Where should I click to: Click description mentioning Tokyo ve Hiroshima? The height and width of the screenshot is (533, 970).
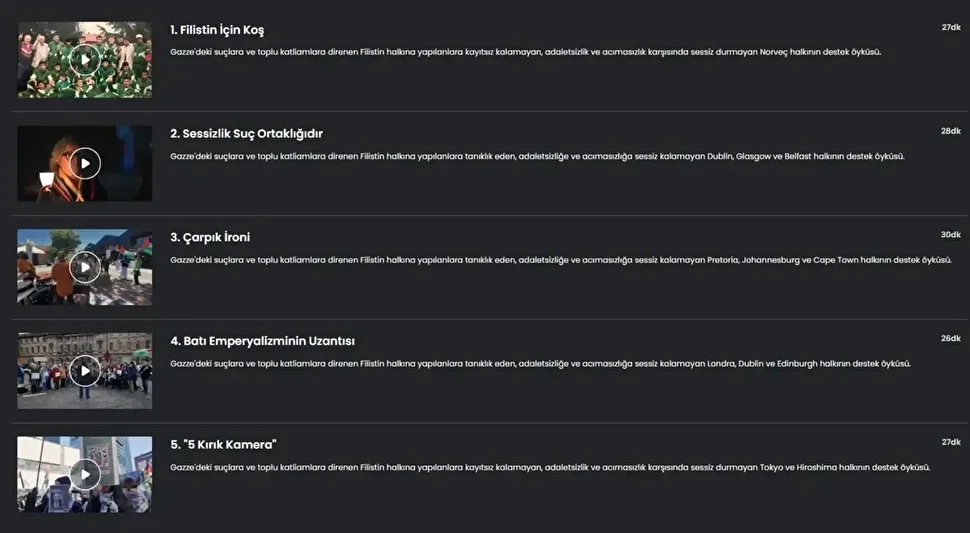[550, 467]
